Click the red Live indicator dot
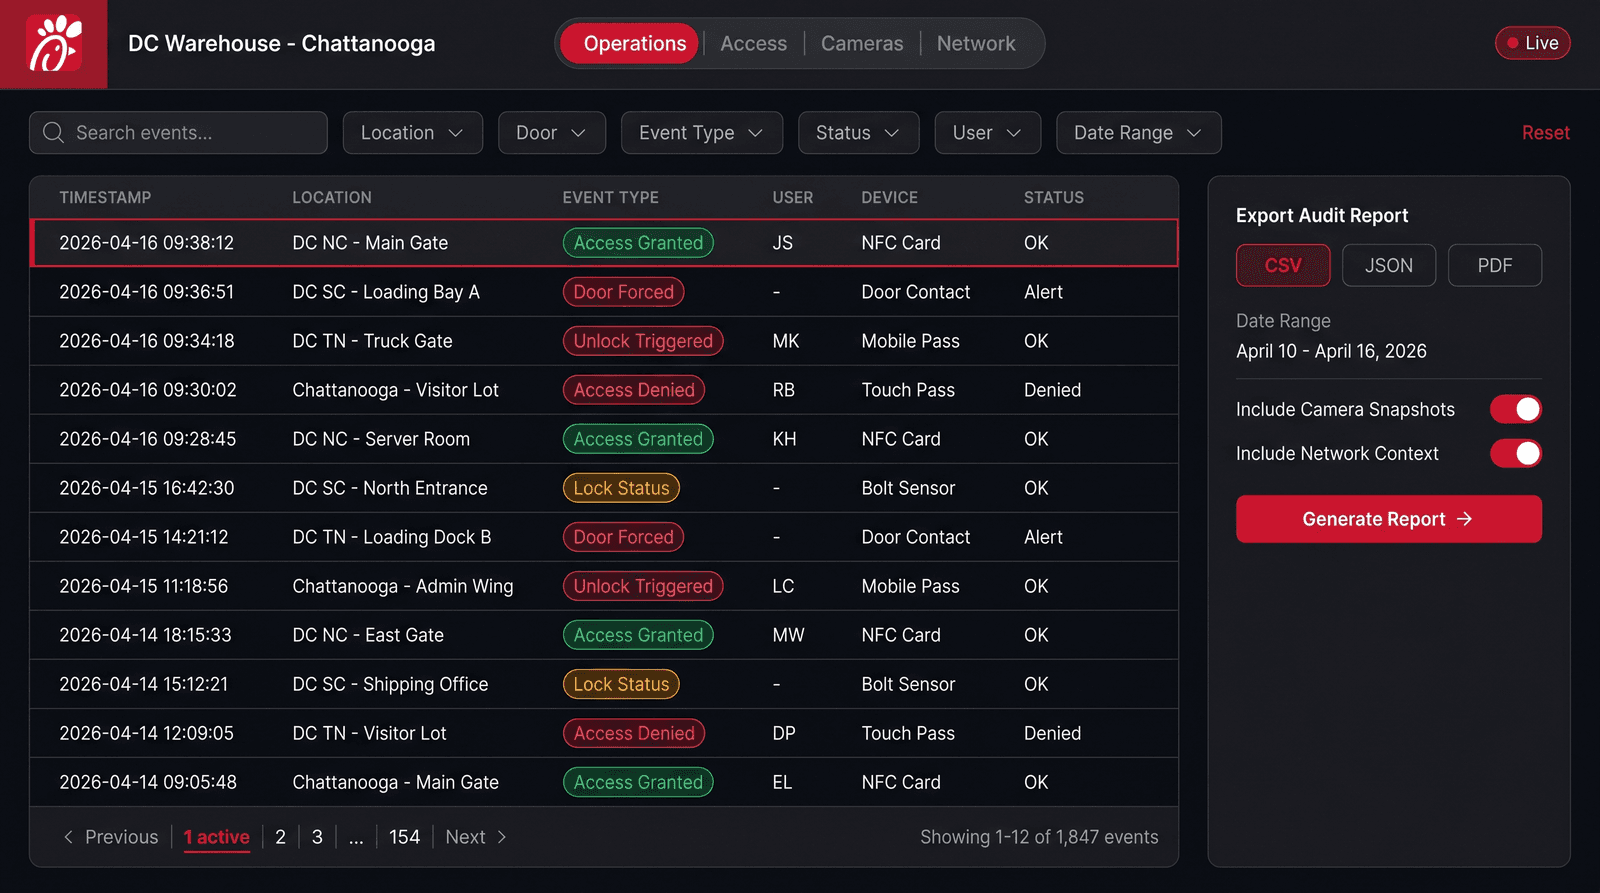This screenshot has height=893, width=1600. pos(1513,43)
